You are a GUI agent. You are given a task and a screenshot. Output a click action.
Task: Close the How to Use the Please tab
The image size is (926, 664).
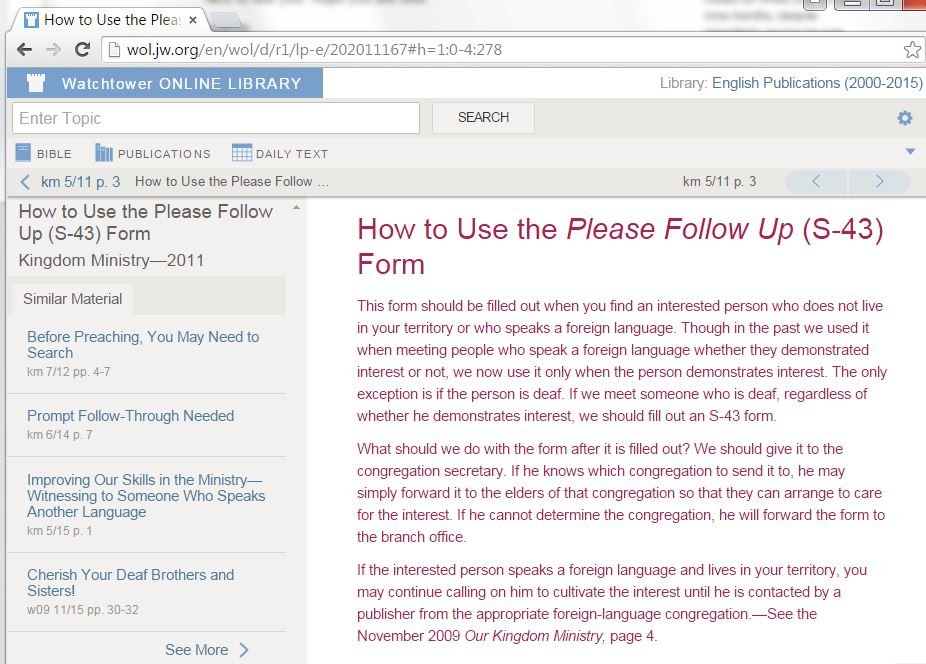pyautogui.click(x=193, y=20)
